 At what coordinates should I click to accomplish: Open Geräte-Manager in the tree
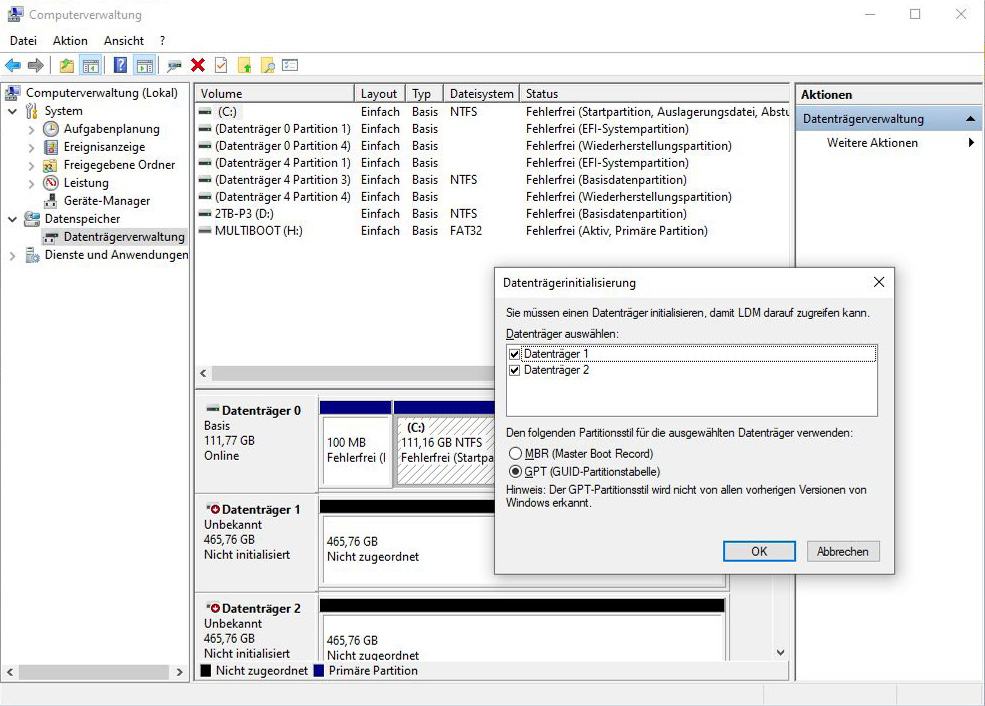coord(106,201)
